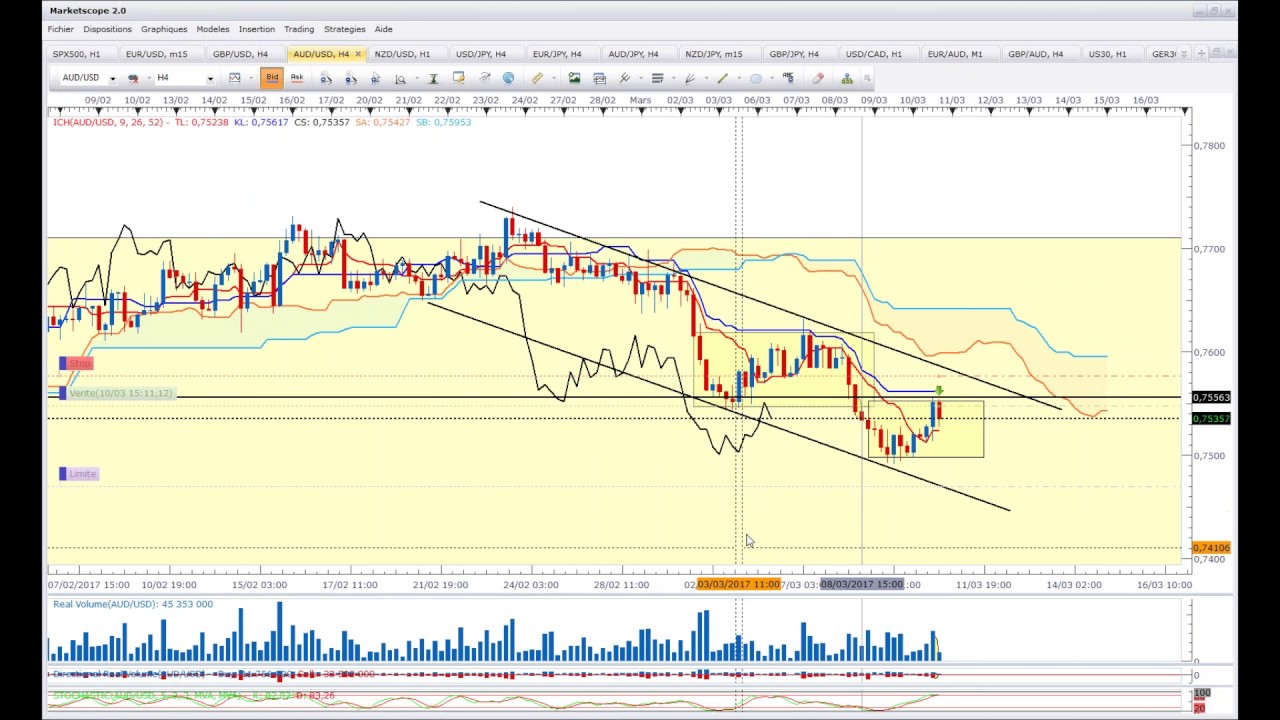Click the zoom magnifier tool icon
This screenshot has height=720, width=1280.
tap(400, 78)
